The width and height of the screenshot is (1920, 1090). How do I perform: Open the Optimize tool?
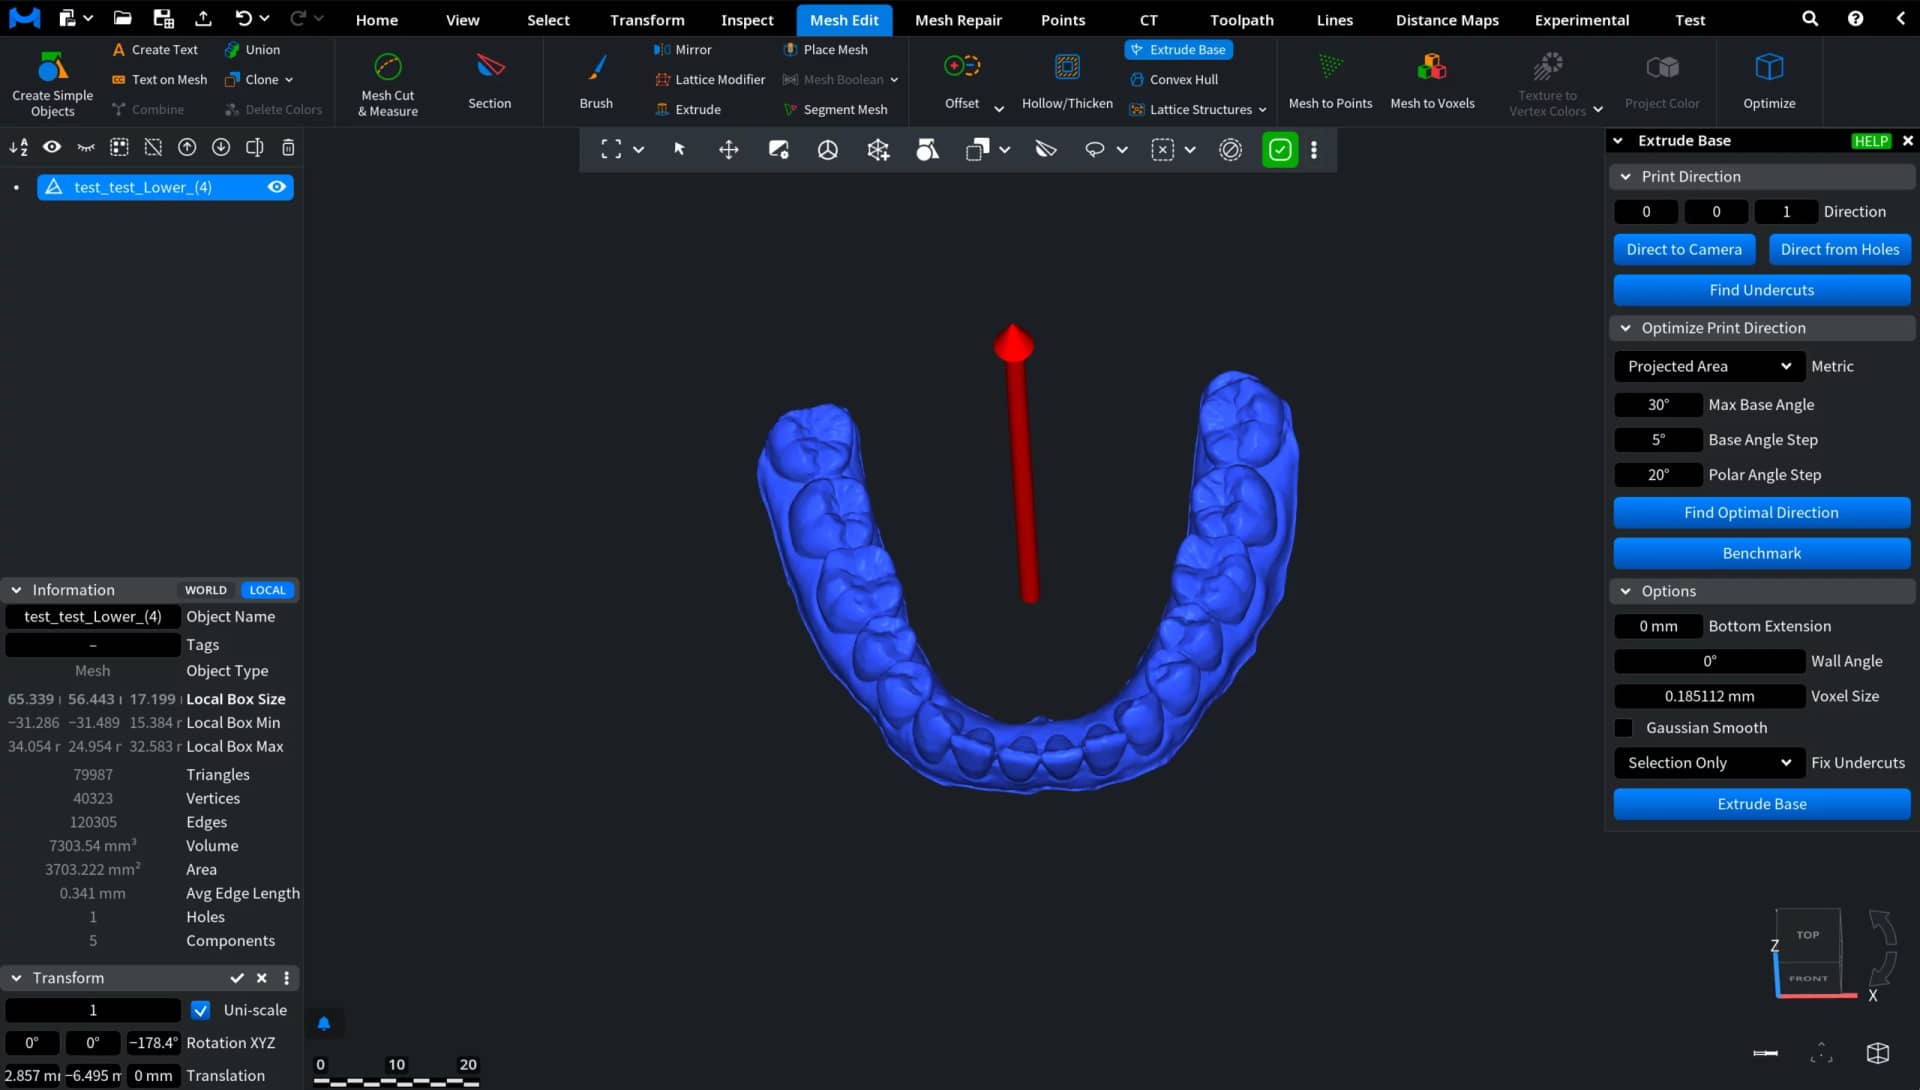(1769, 82)
